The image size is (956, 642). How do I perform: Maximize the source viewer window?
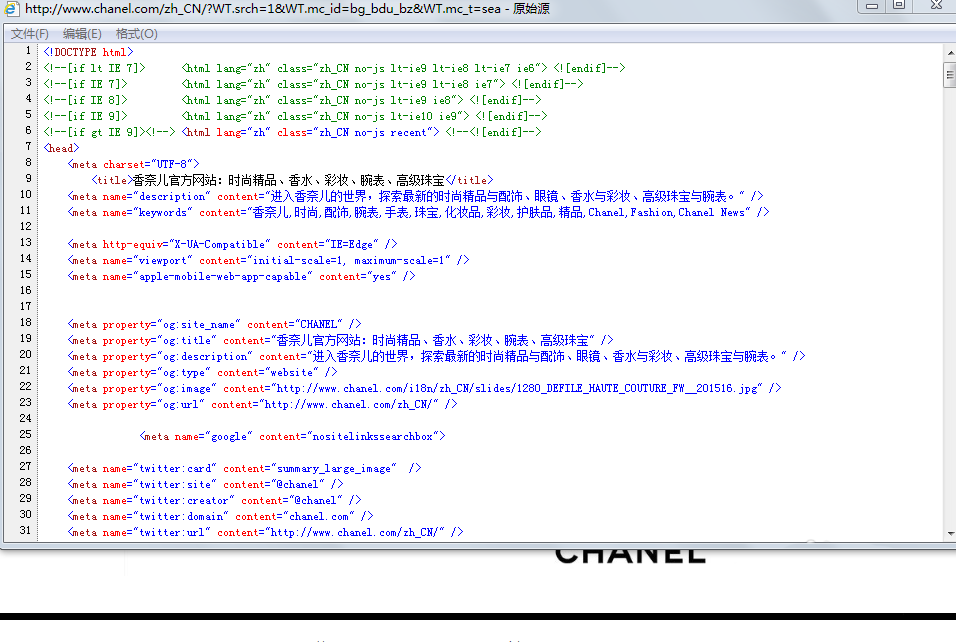899,5
